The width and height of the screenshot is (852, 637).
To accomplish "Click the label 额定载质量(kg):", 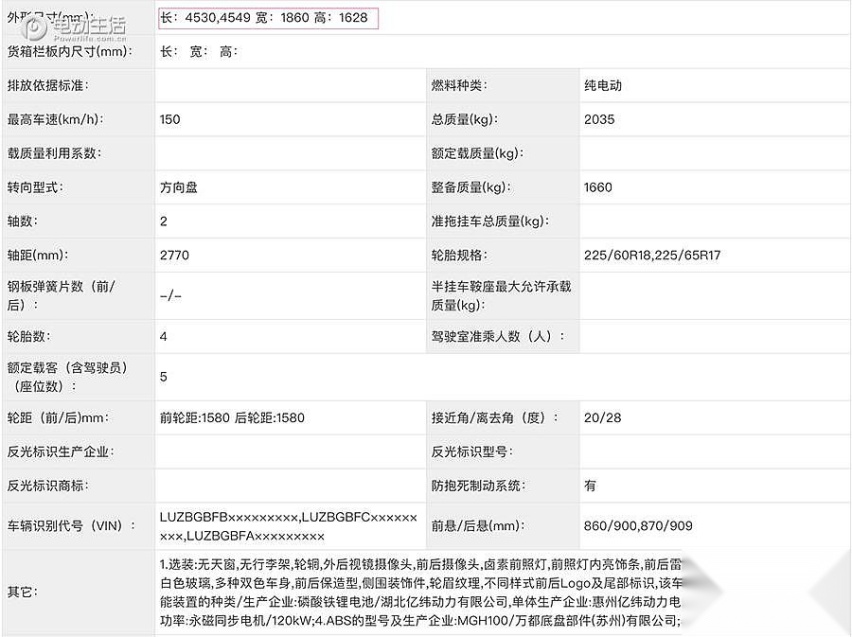I will click(478, 153).
